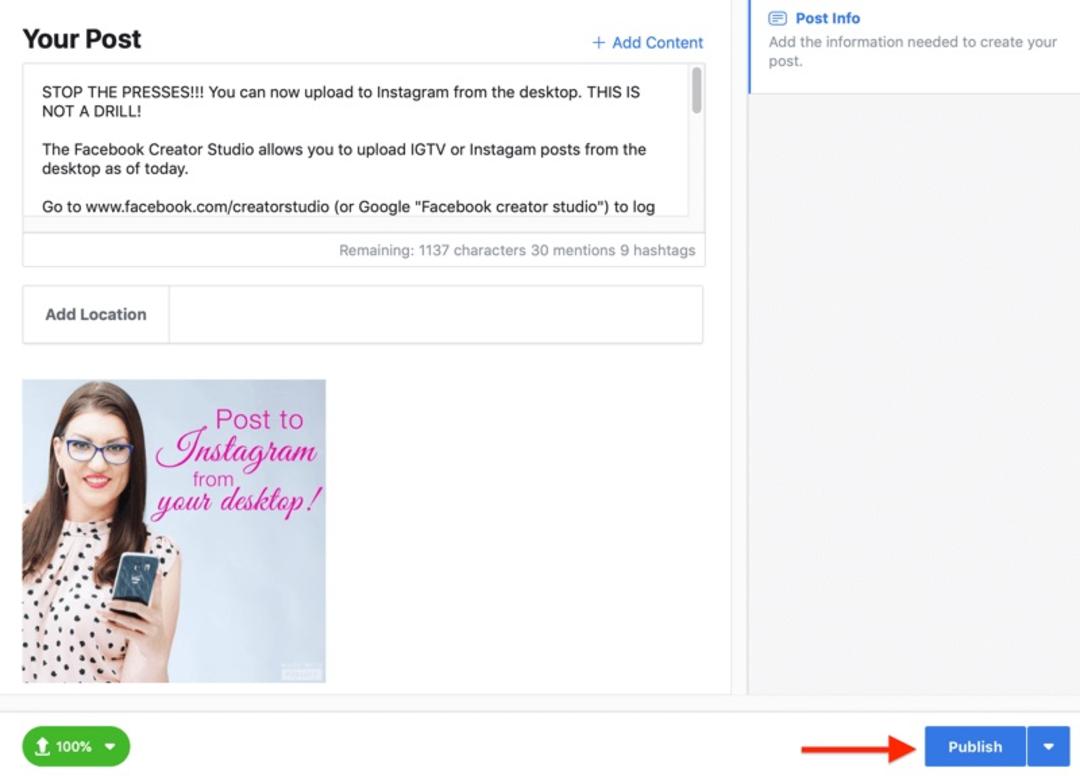Click the Facebook Creator Studio caption paragraph
The image size is (1080, 776).
344,159
